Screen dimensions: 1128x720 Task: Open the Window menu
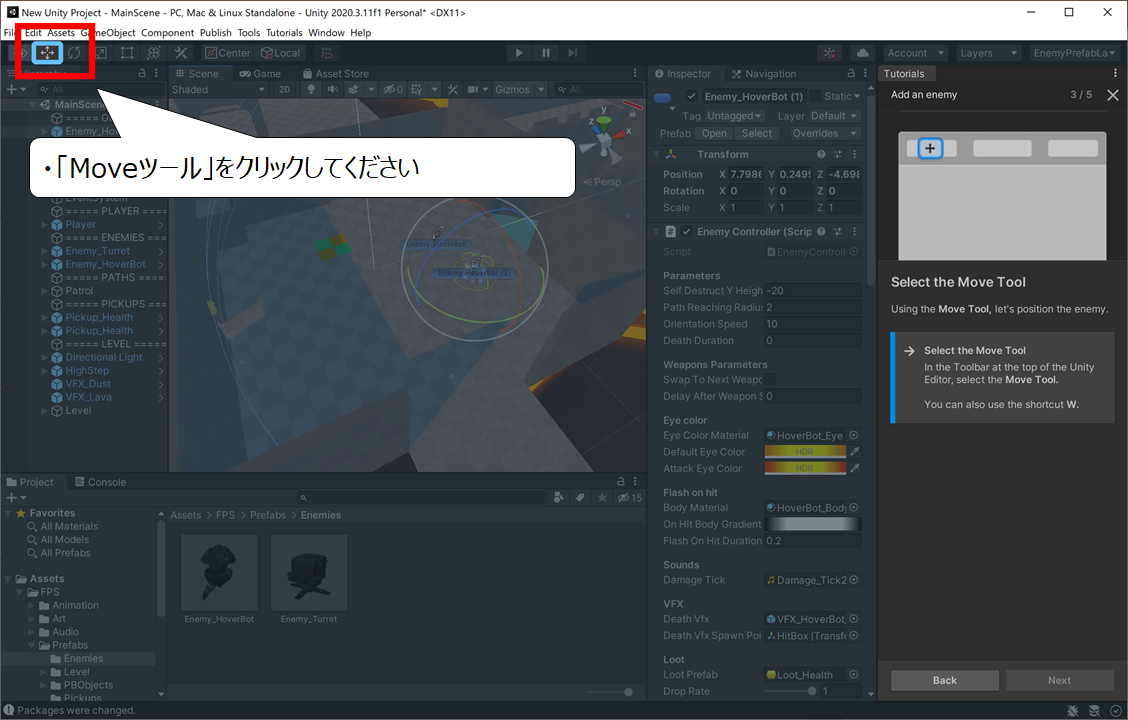point(327,32)
